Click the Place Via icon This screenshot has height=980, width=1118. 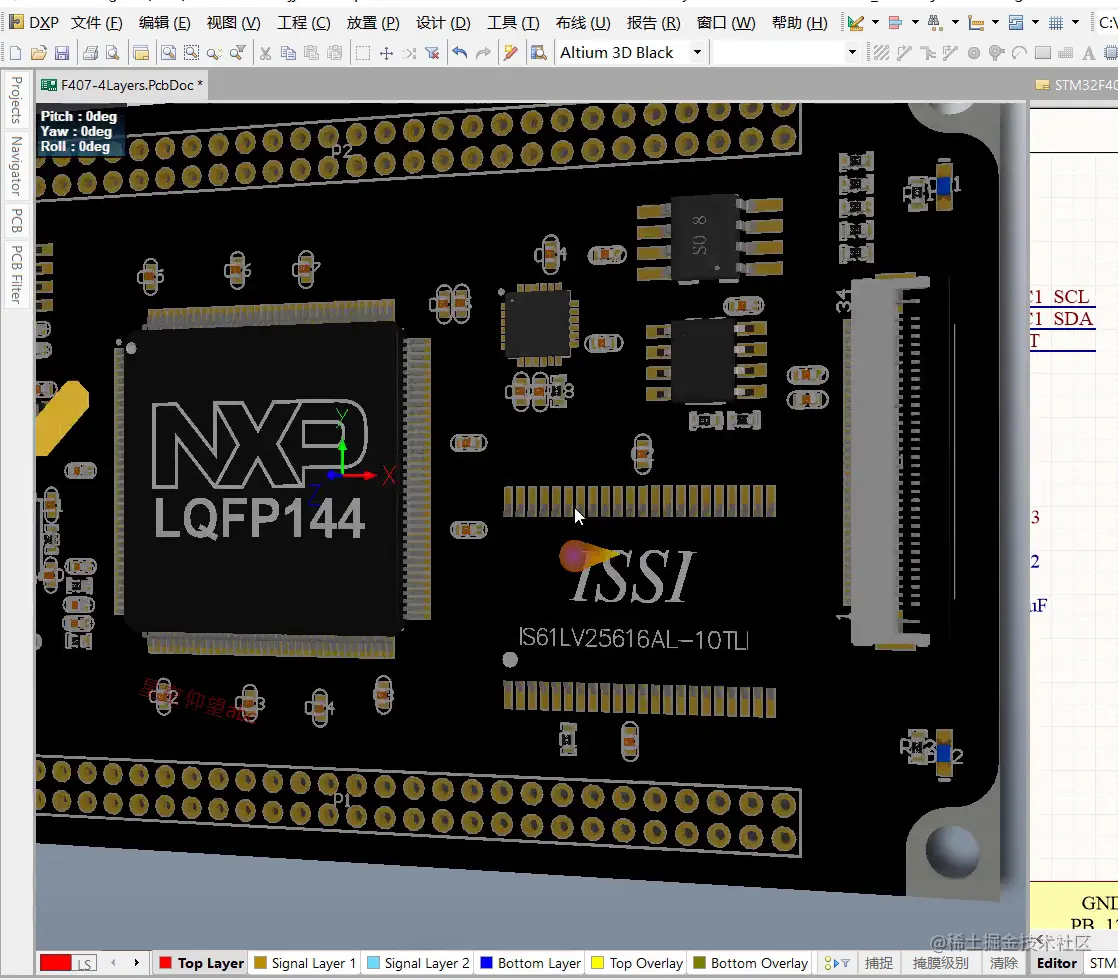997,53
